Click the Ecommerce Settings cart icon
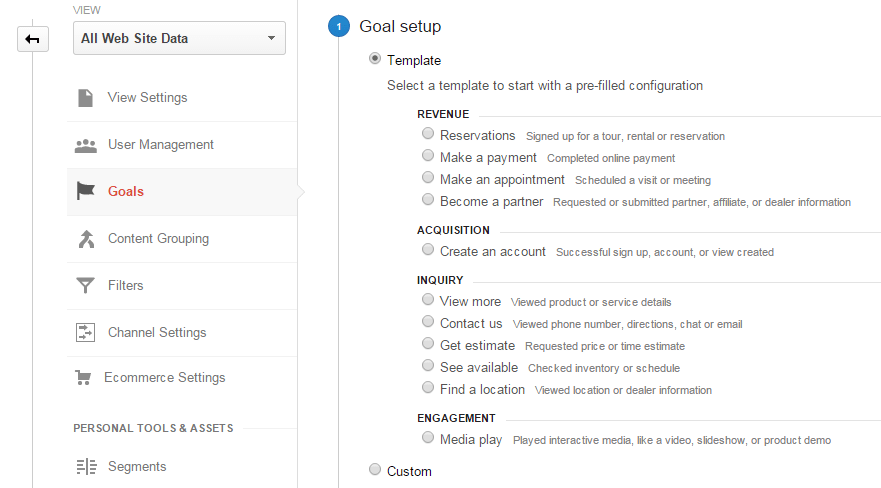Image resolution: width=881 pixels, height=488 pixels. [83, 377]
